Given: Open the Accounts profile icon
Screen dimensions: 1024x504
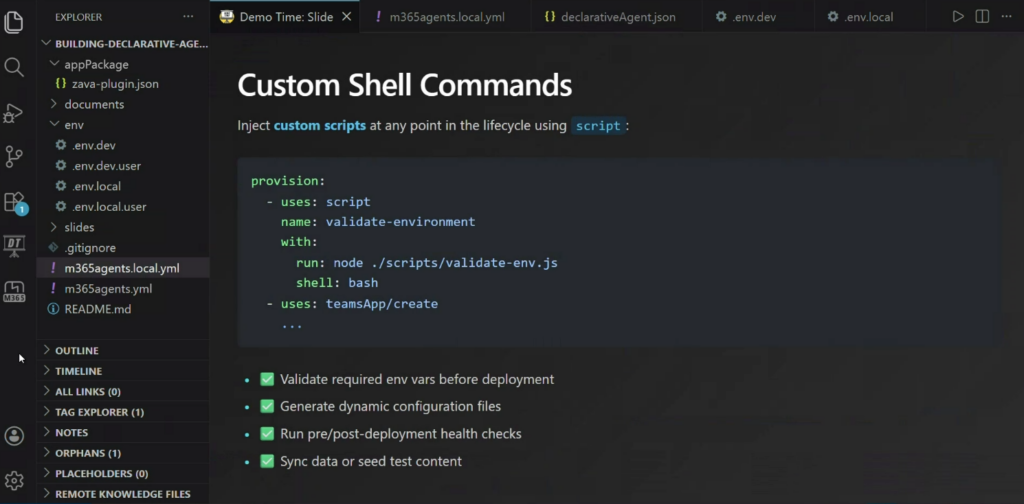Looking at the screenshot, I should 14,436.
